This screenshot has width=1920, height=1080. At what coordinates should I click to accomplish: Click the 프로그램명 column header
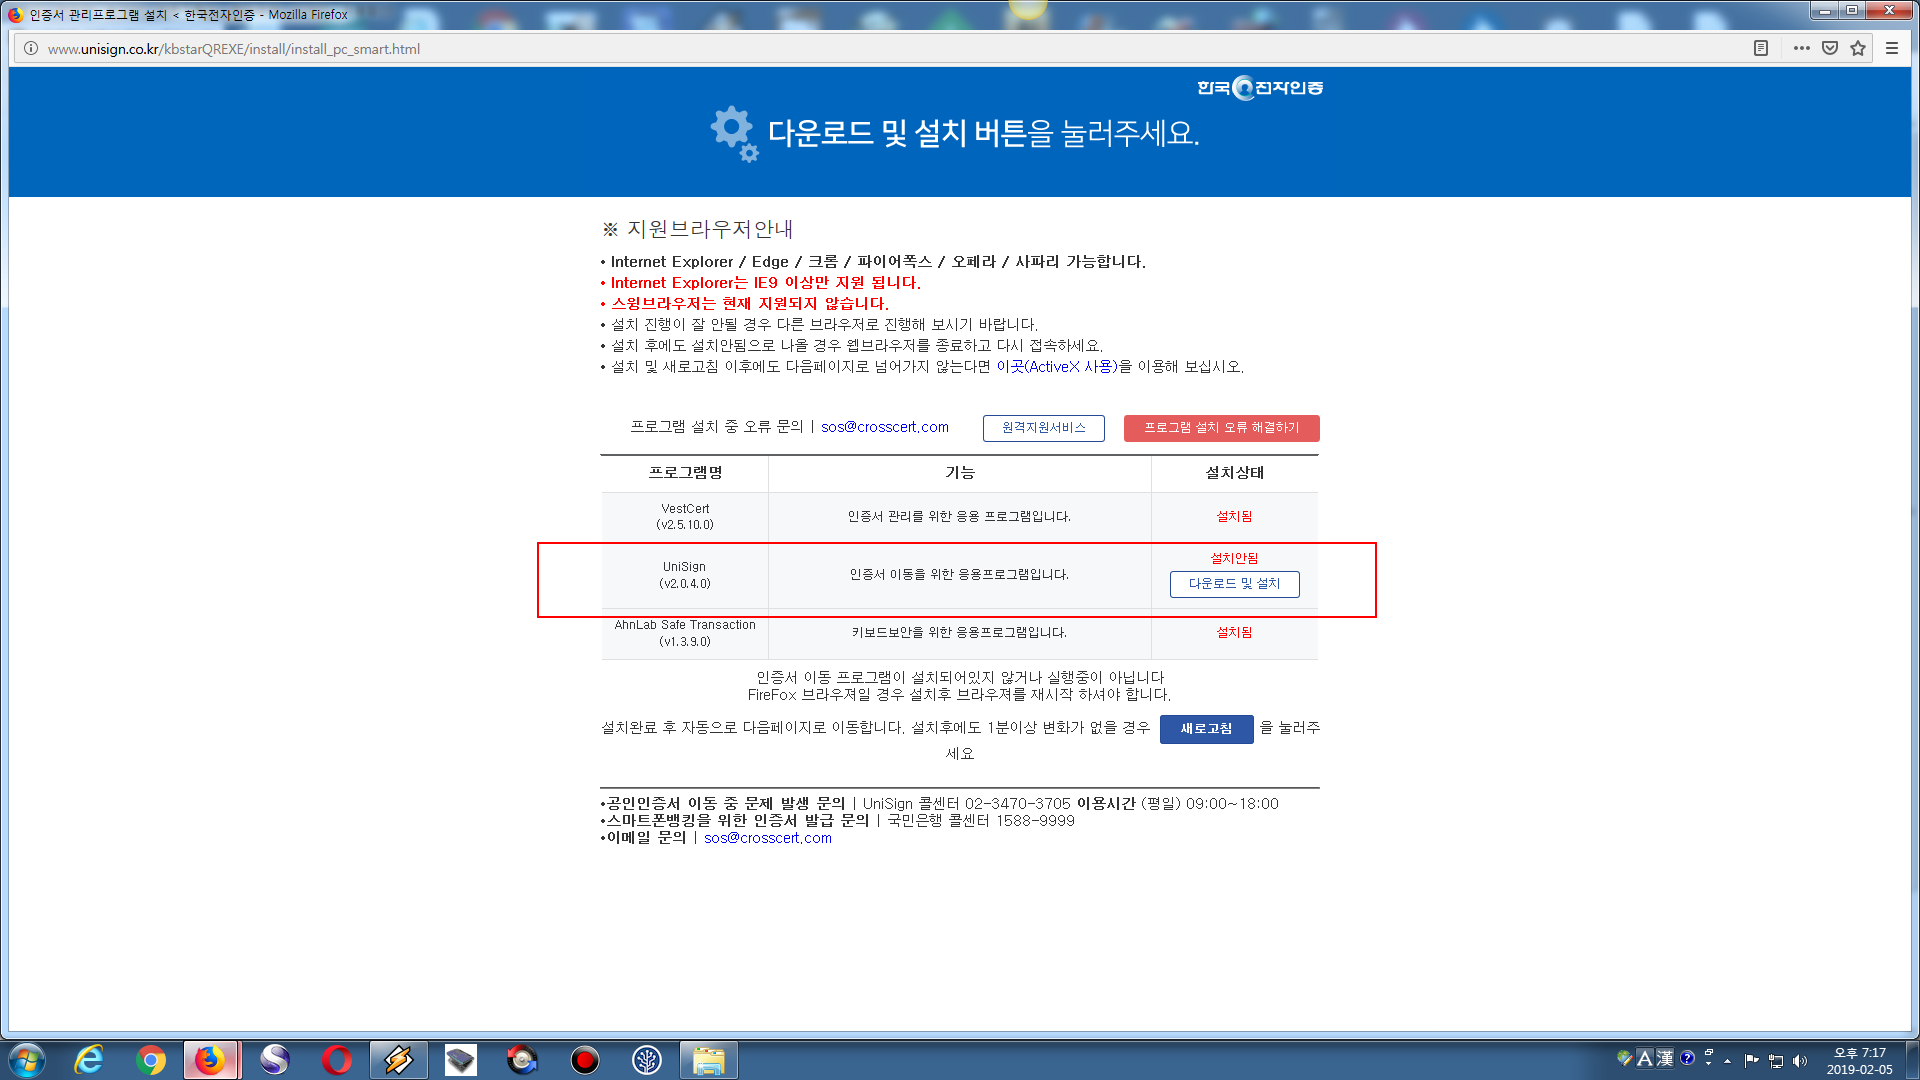pos(685,473)
